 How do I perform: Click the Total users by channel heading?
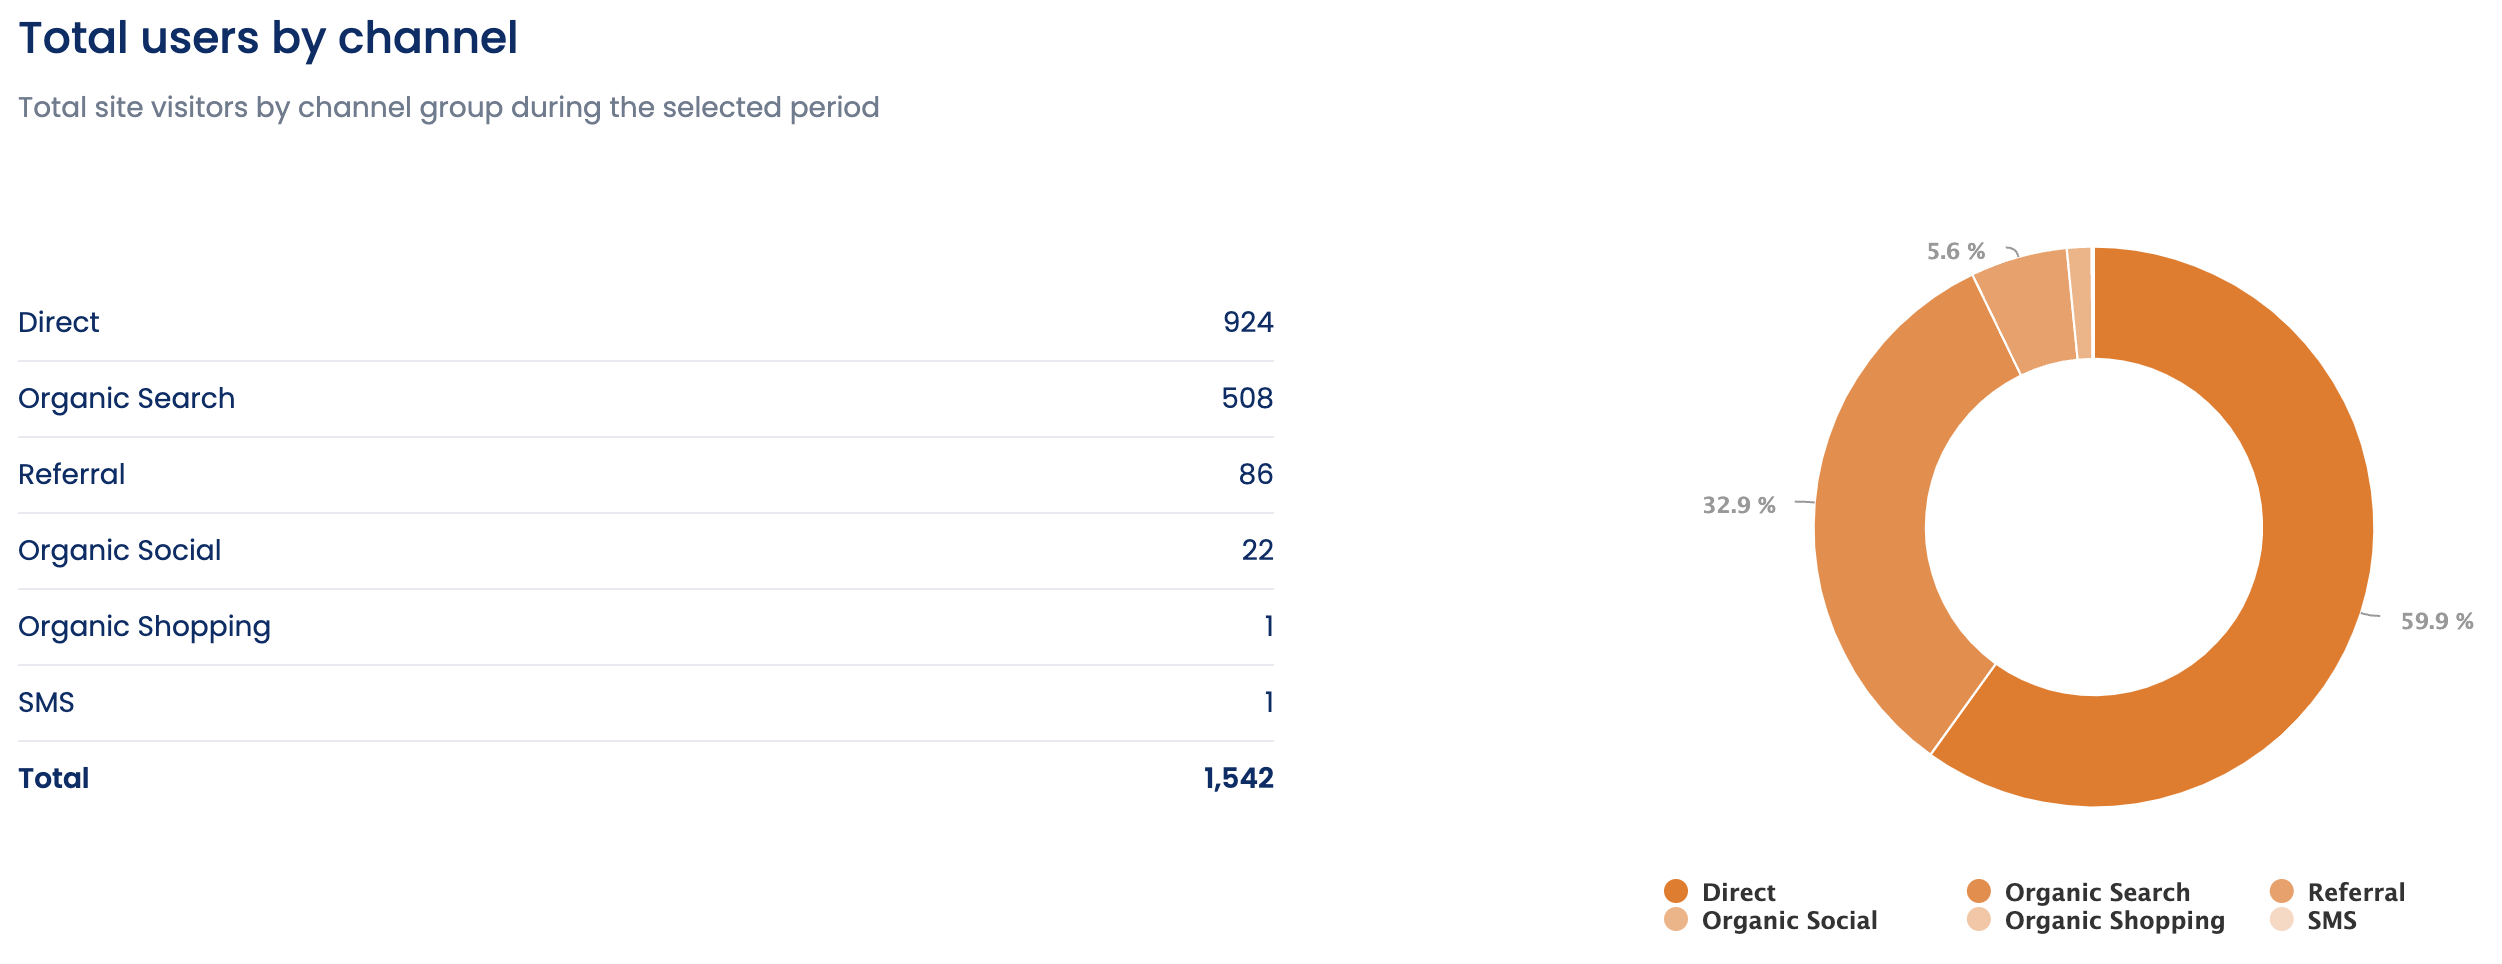coord(268,39)
